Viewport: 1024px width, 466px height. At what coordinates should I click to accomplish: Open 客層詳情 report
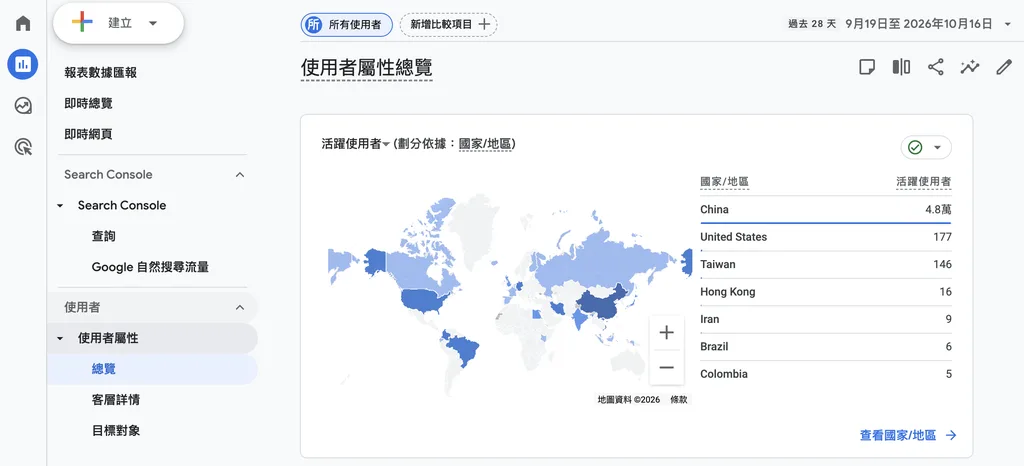point(116,399)
